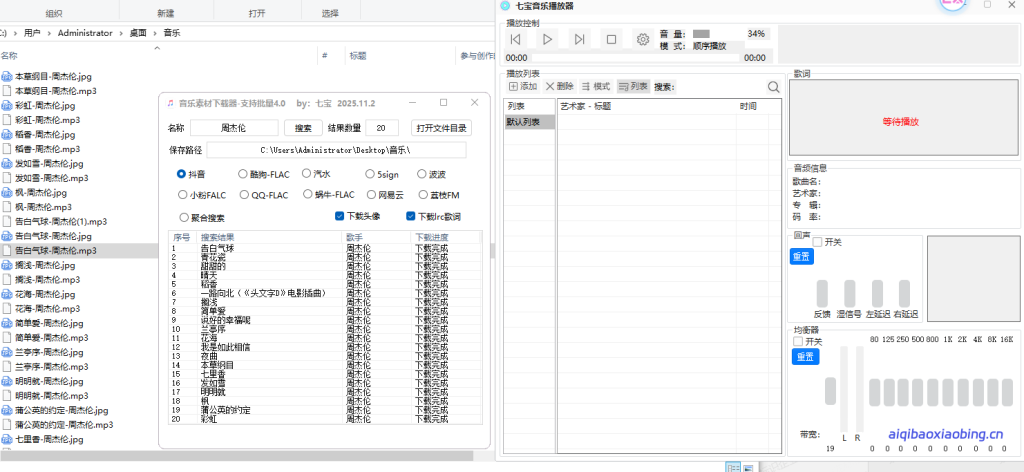Viewport: 1024px width, 472px height.
Task: Click the 新建 ribbon group in Explorer
Action: (x=166, y=13)
